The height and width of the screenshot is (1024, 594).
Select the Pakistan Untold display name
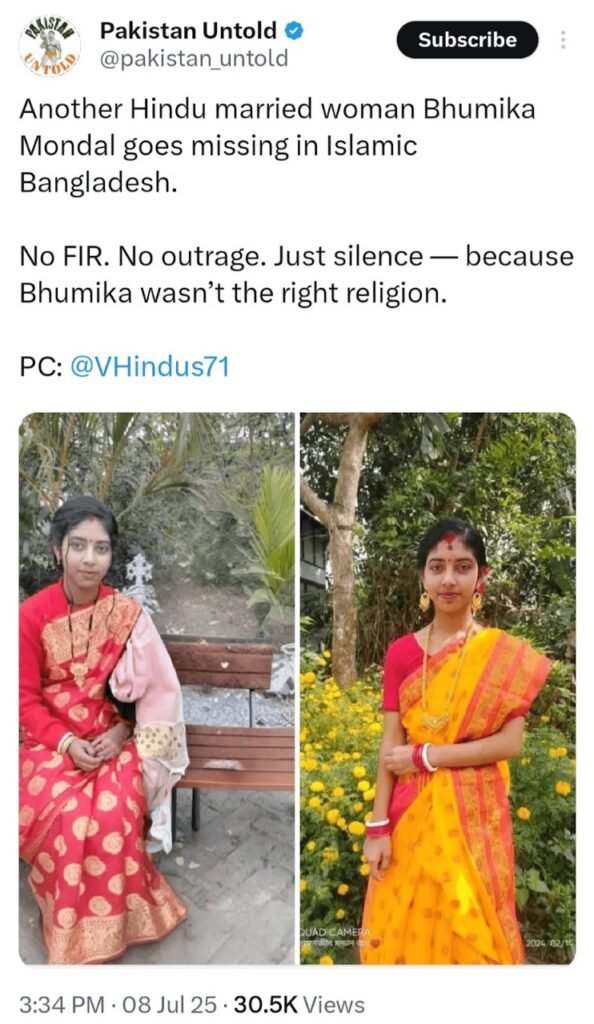[x=188, y=30]
